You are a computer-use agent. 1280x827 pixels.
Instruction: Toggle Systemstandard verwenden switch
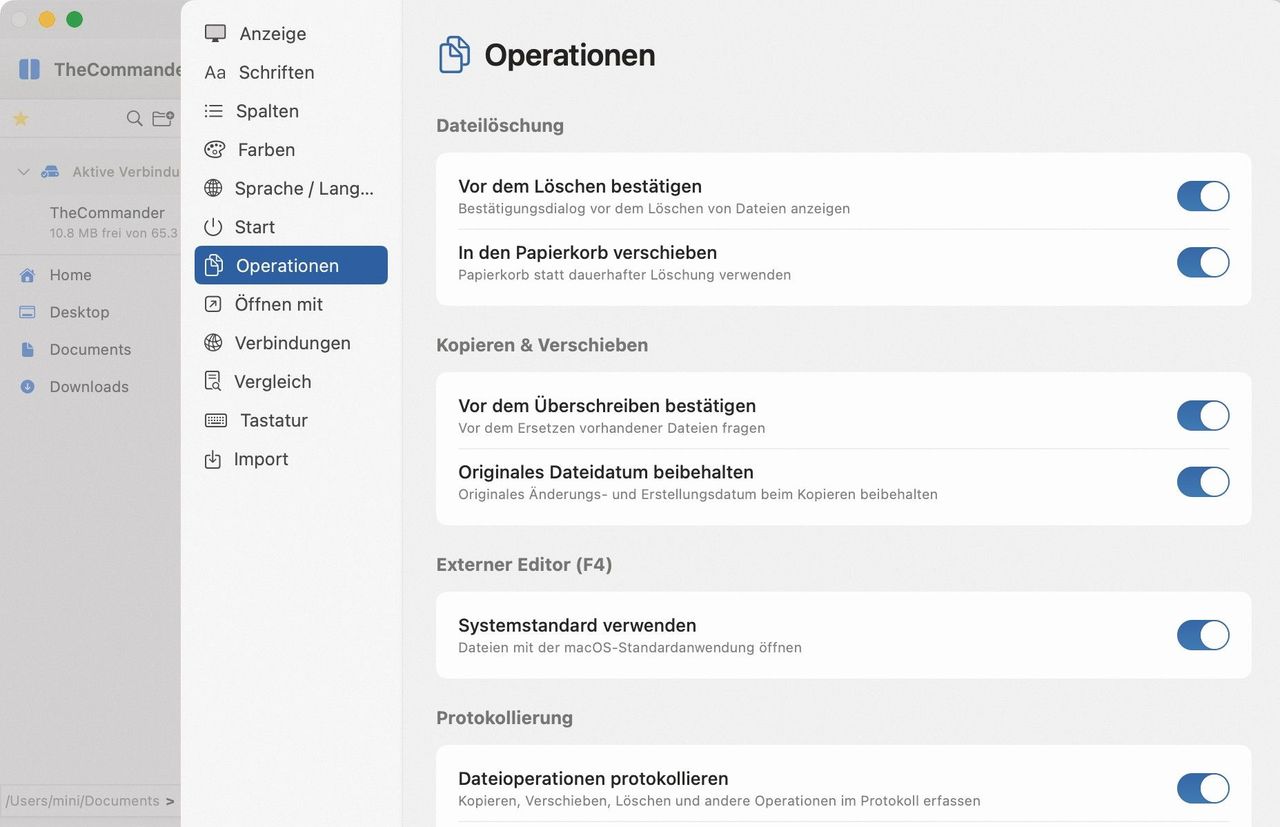pyautogui.click(x=1203, y=635)
